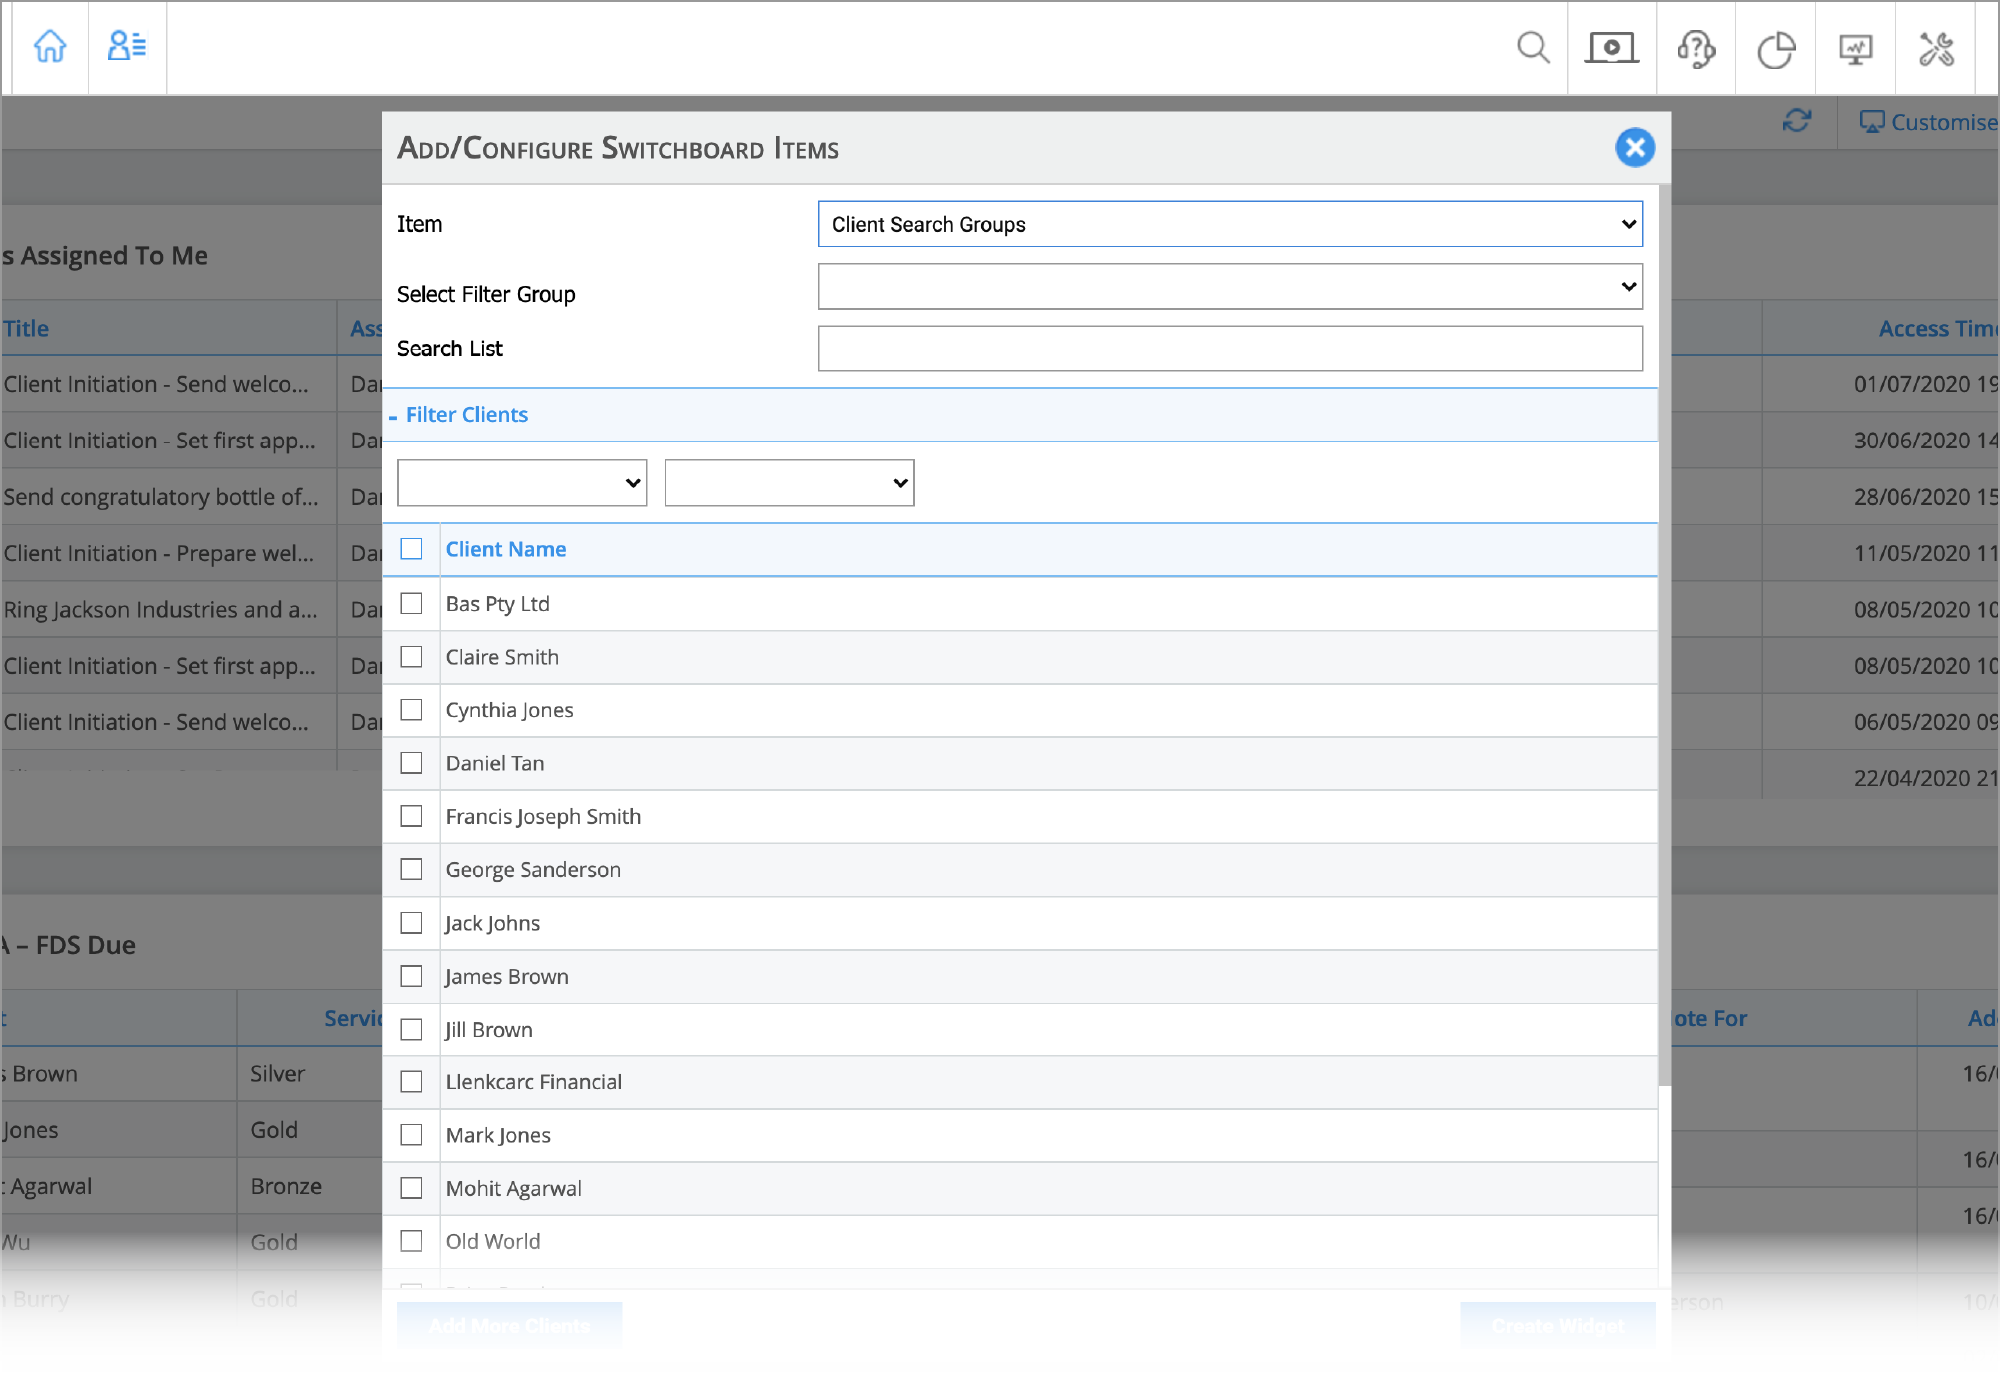Click the Bronze service cell
2000x1400 pixels.
tap(286, 1186)
